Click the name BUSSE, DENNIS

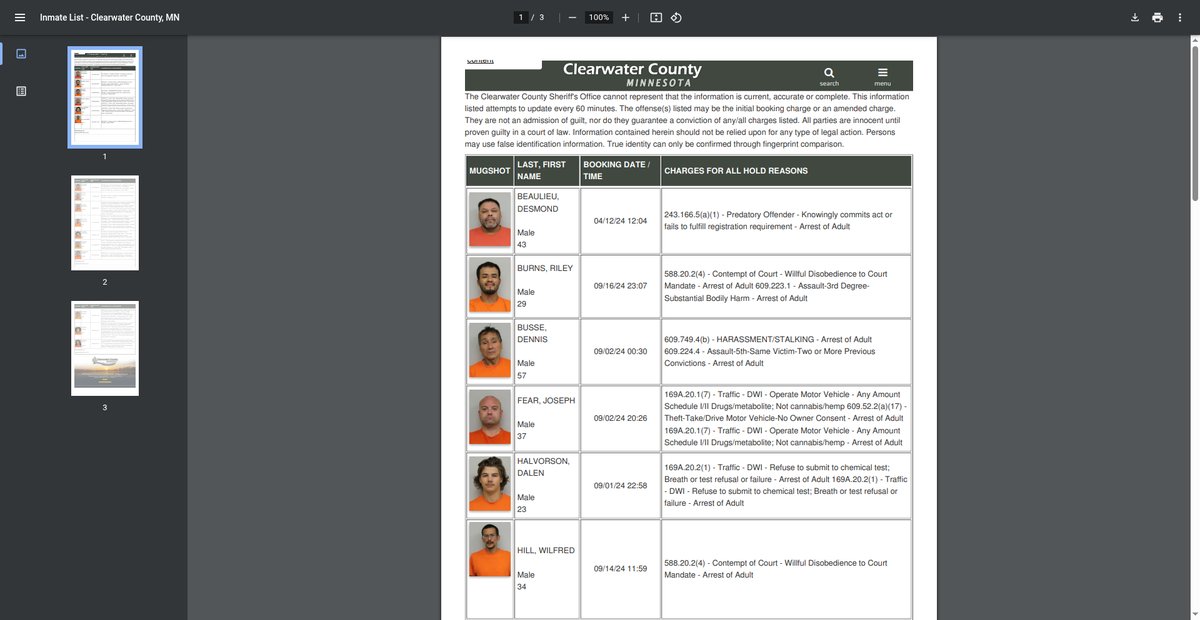point(534,333)
